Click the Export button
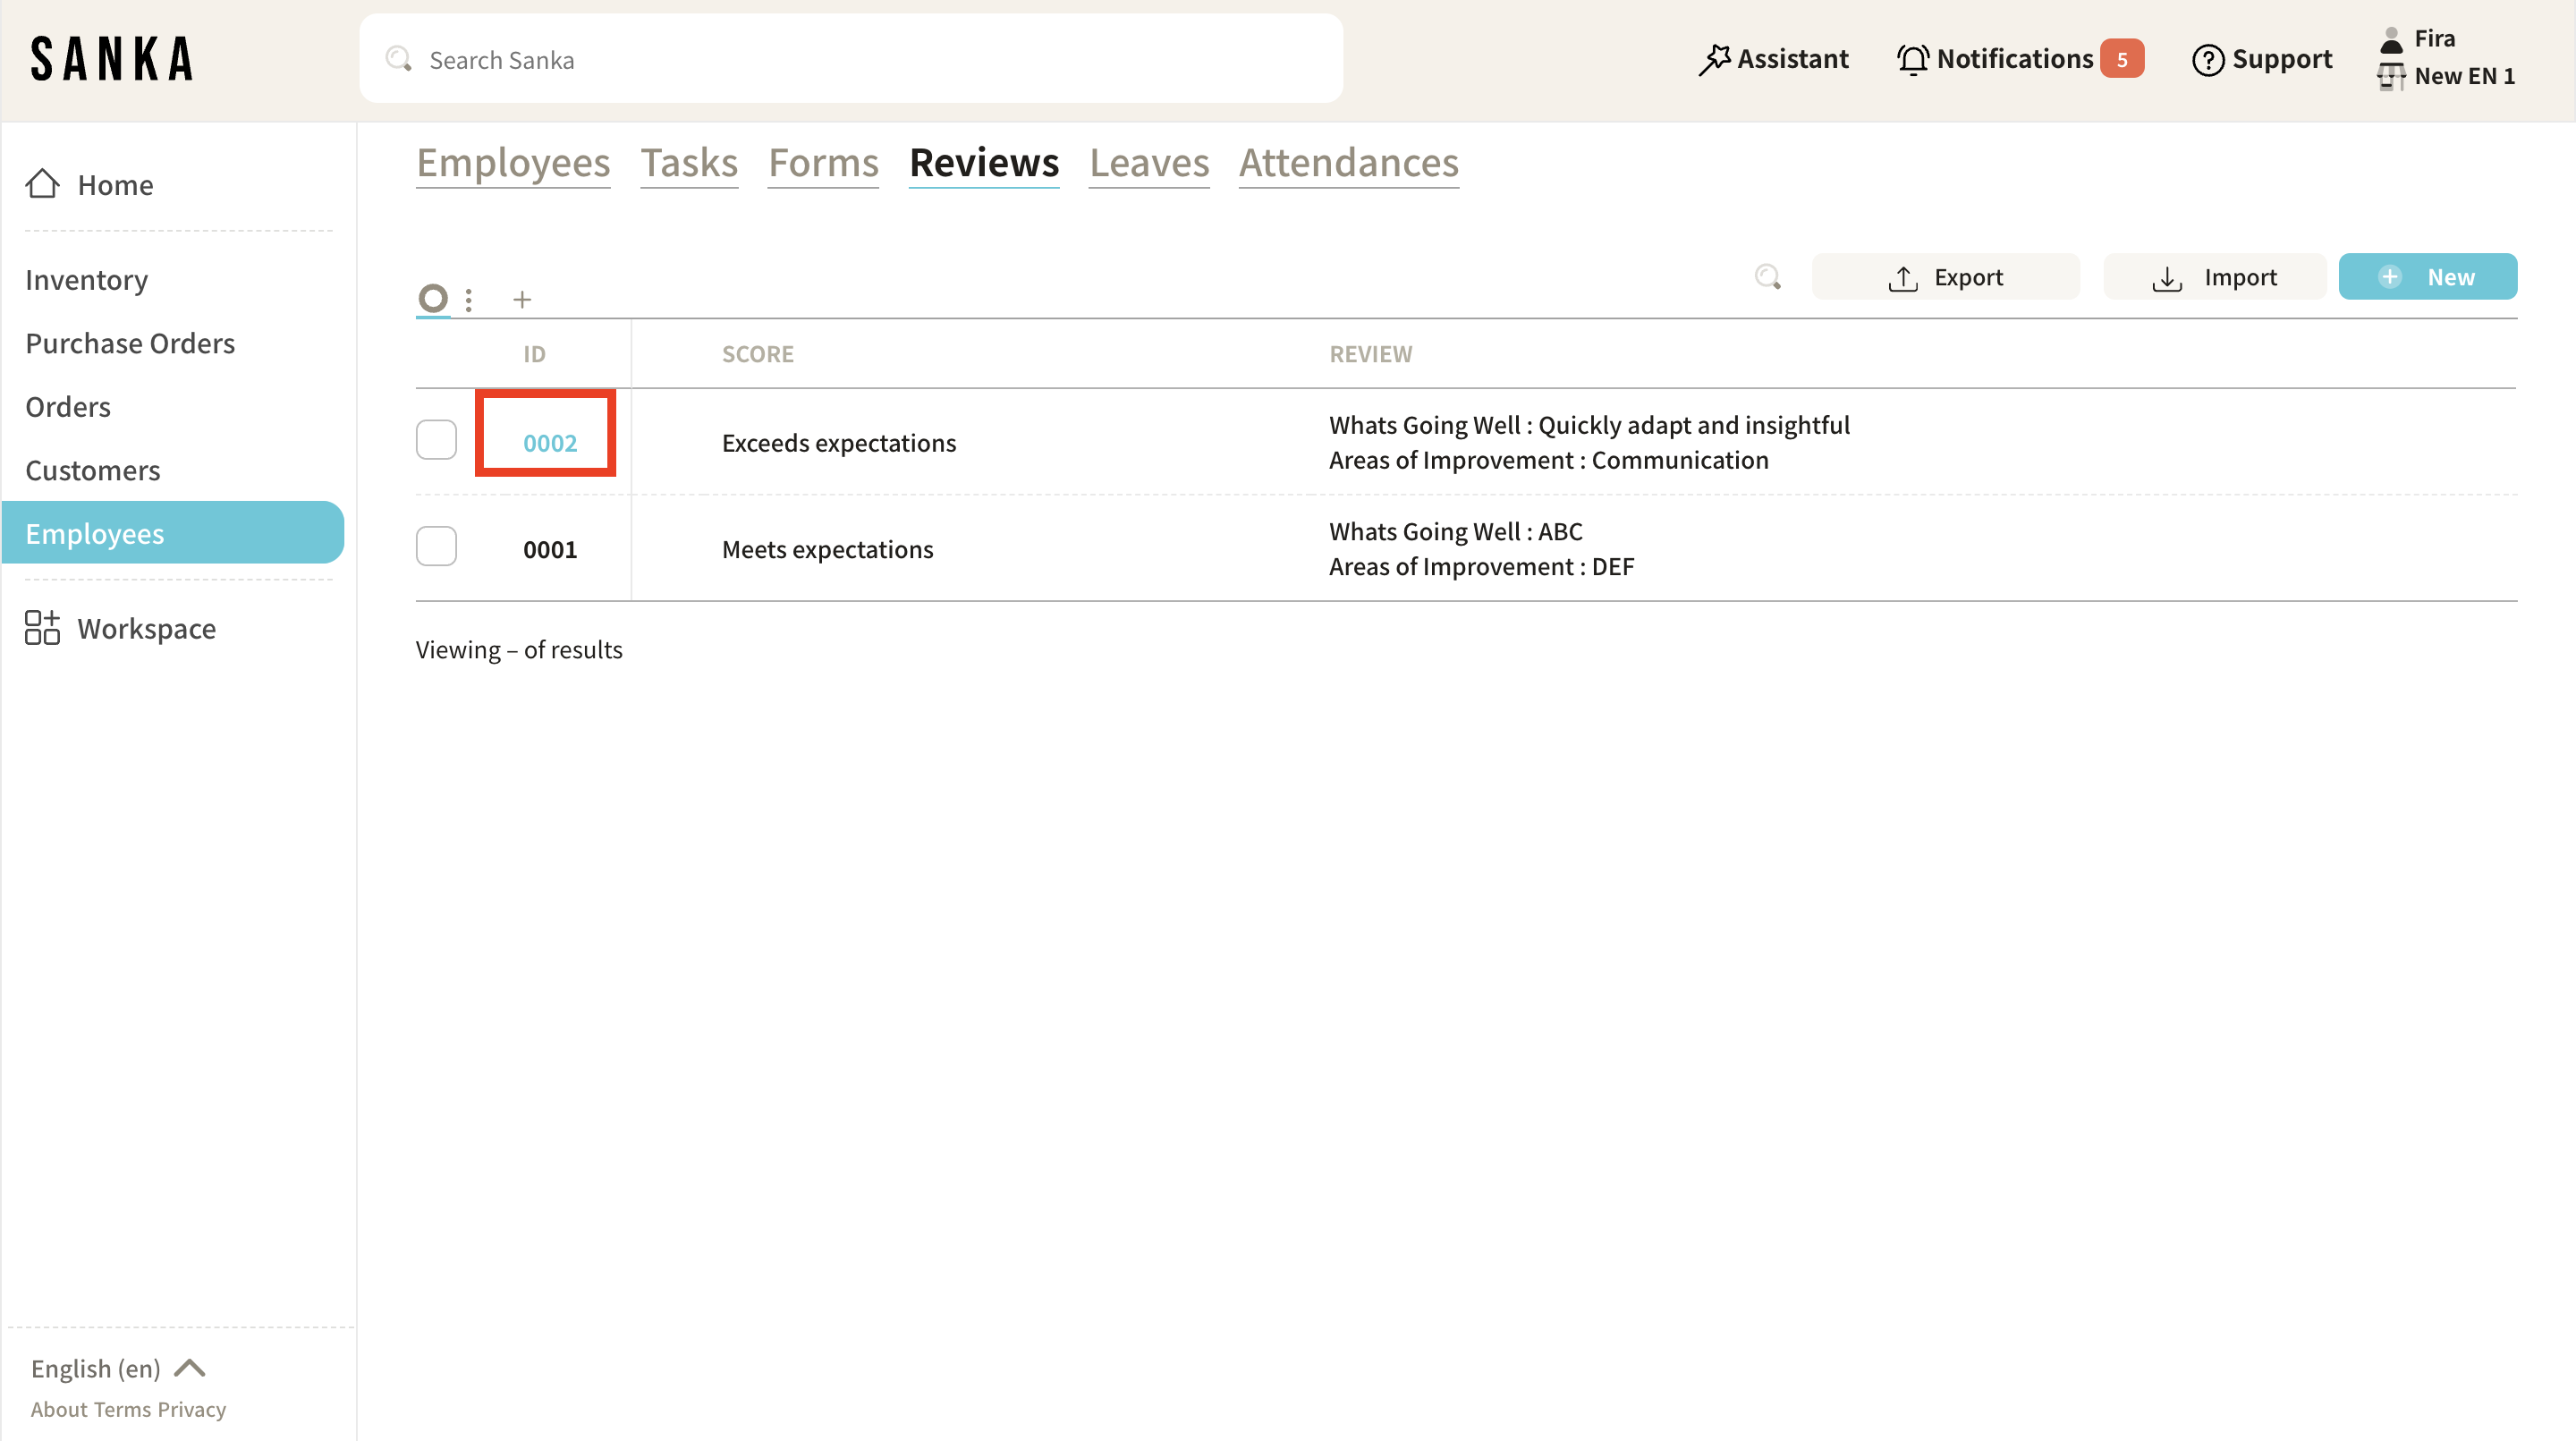 click(x=1945, y=277)
